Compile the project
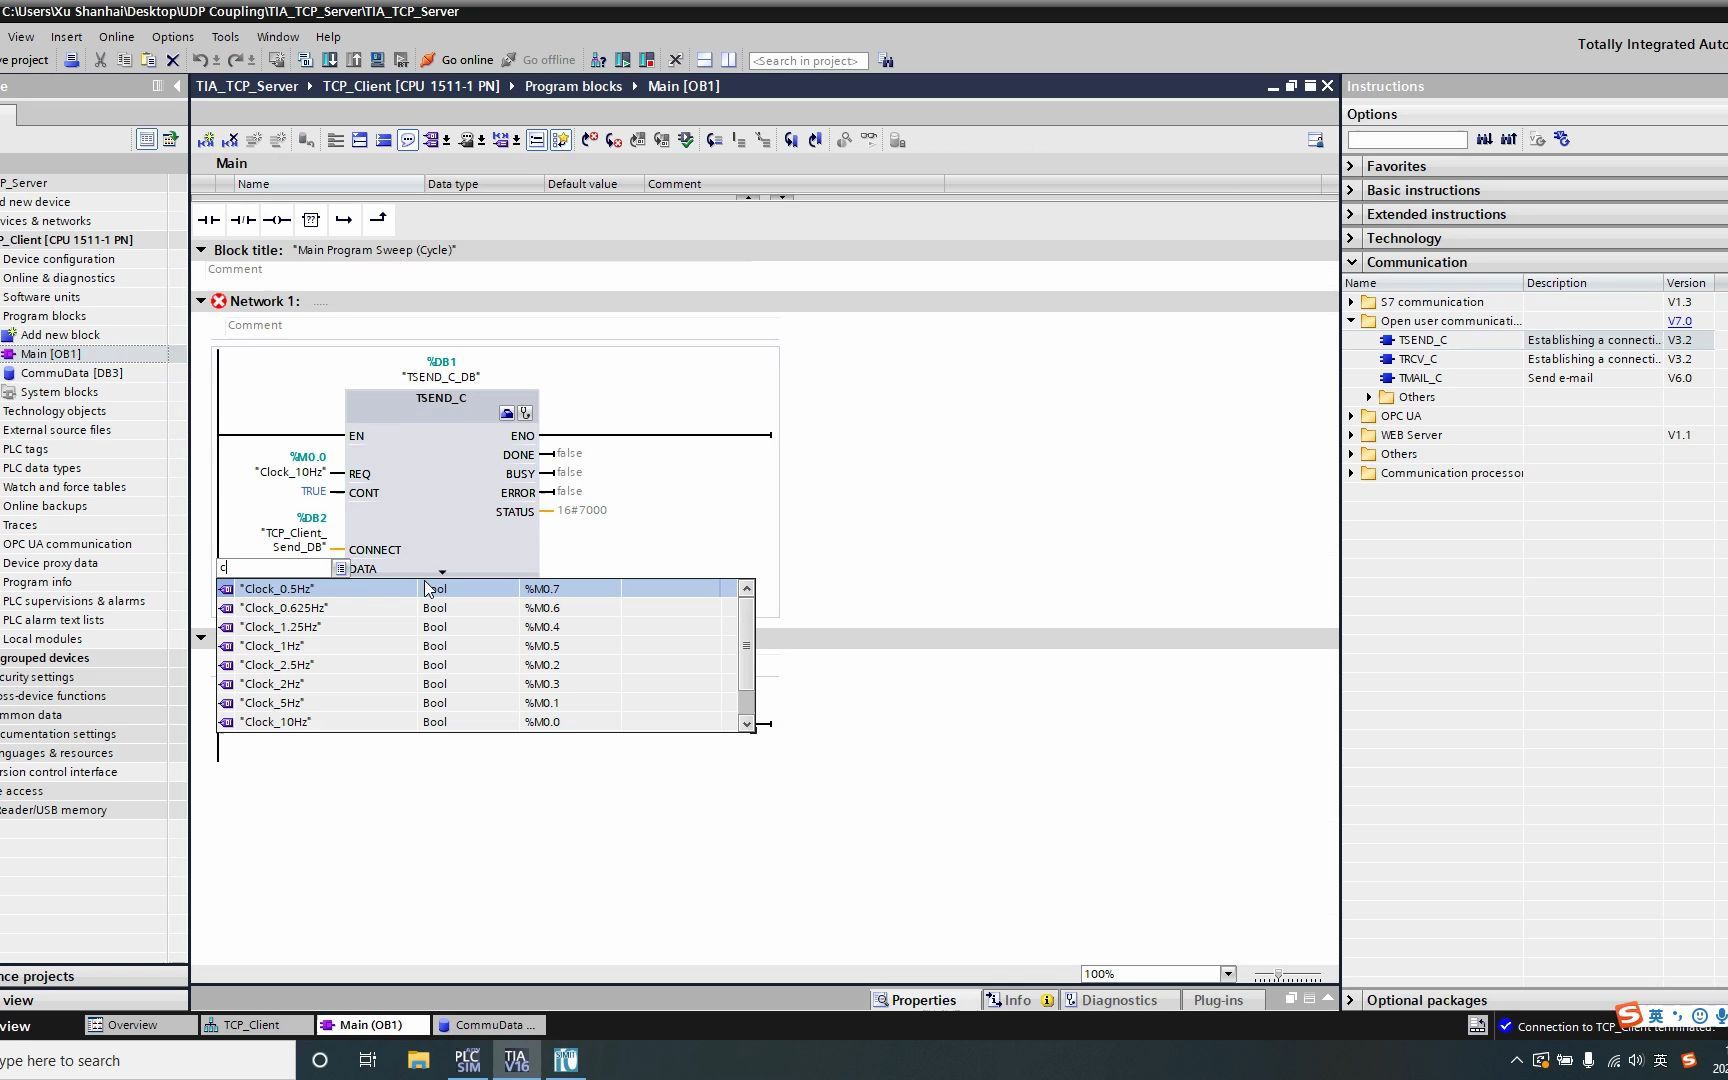This screenshot has width=1728, height=1080. tap(306, 60)
